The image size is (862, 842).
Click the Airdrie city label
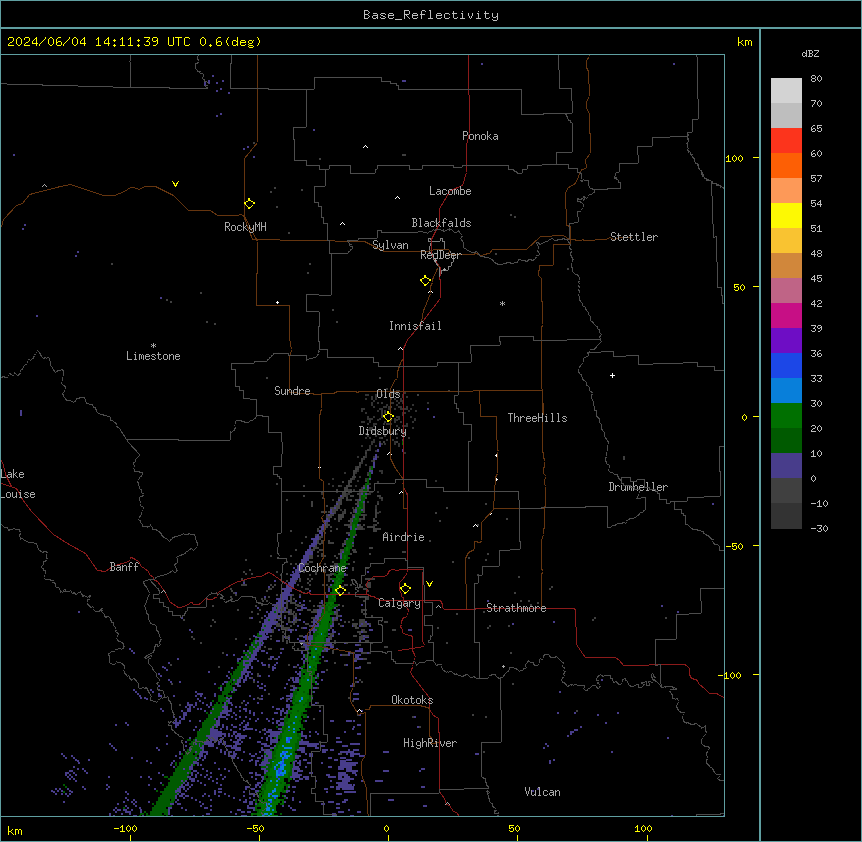[x=403, y=537]
